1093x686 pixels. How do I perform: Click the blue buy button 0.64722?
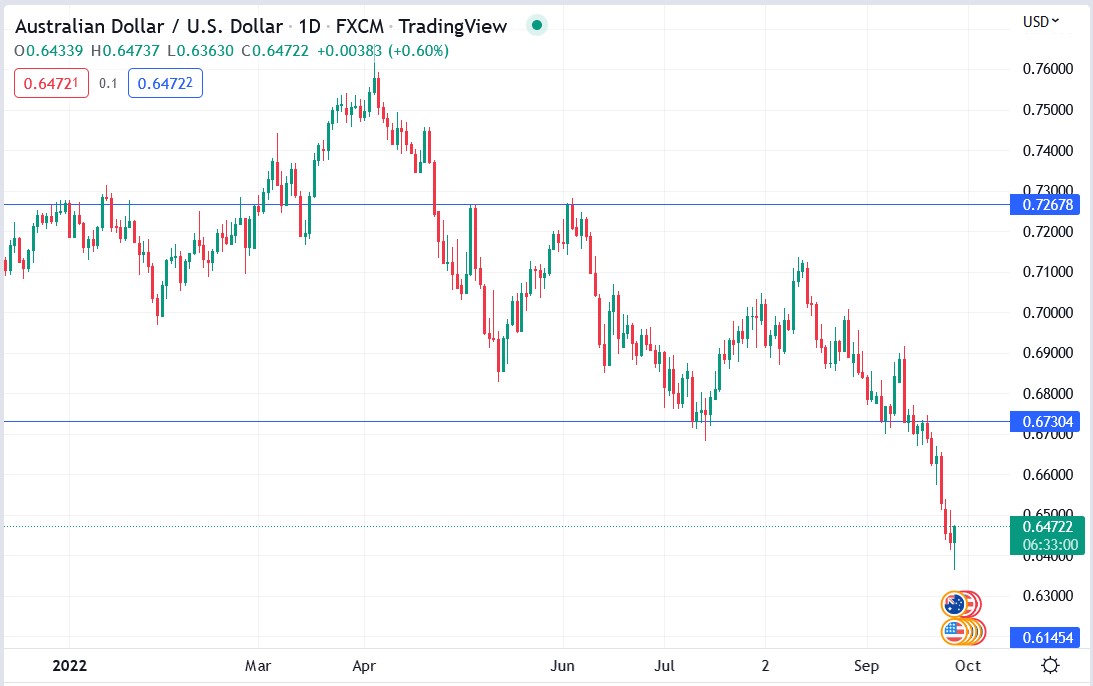[x=165, y=83]
